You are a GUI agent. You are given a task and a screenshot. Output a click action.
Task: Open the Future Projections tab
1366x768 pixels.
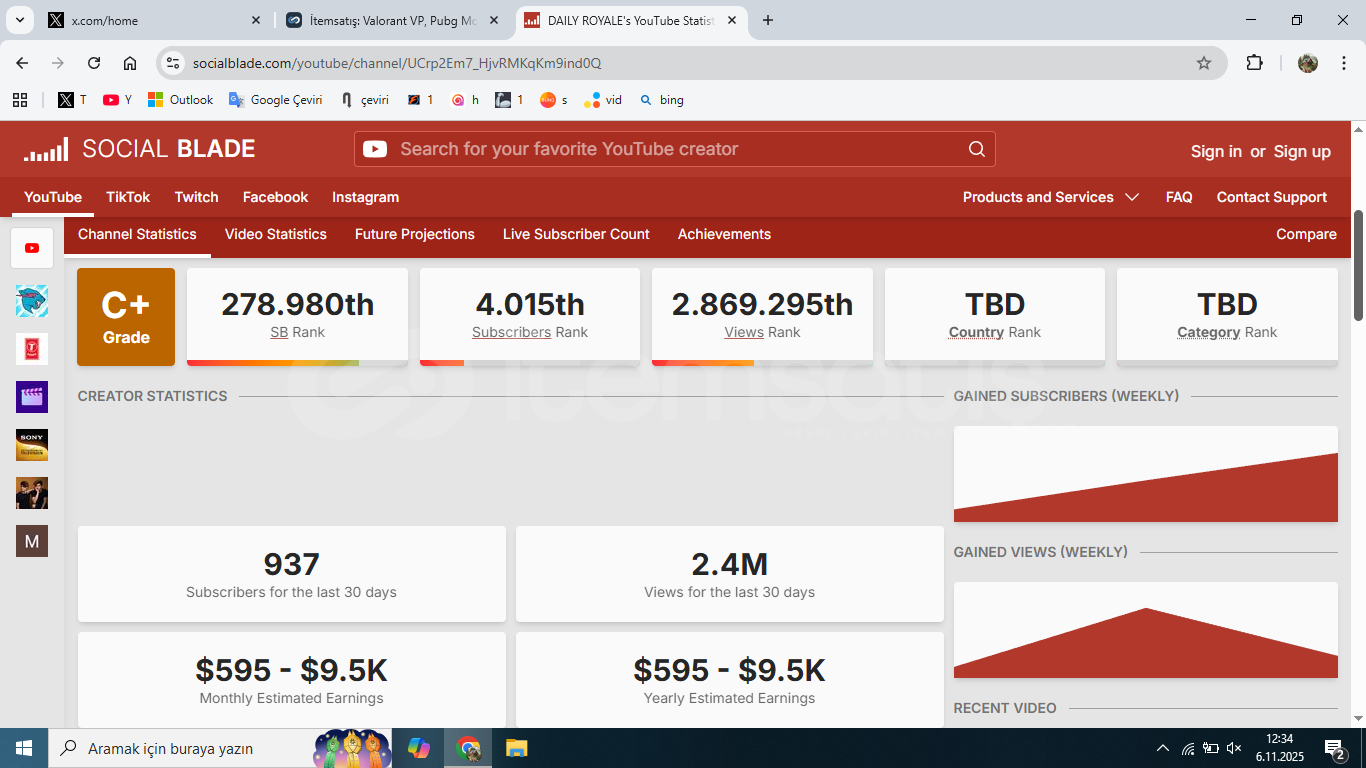tap(415, 234)
